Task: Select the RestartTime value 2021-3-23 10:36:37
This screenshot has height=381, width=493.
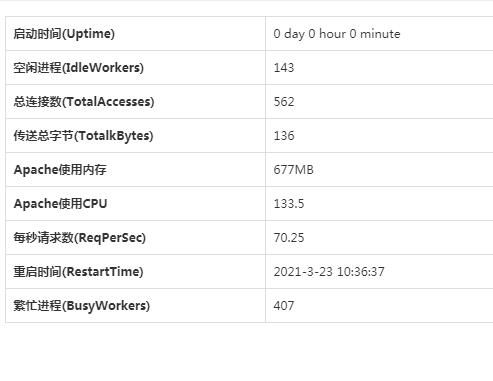Action: pyautogui.click(x=329, y=272)
